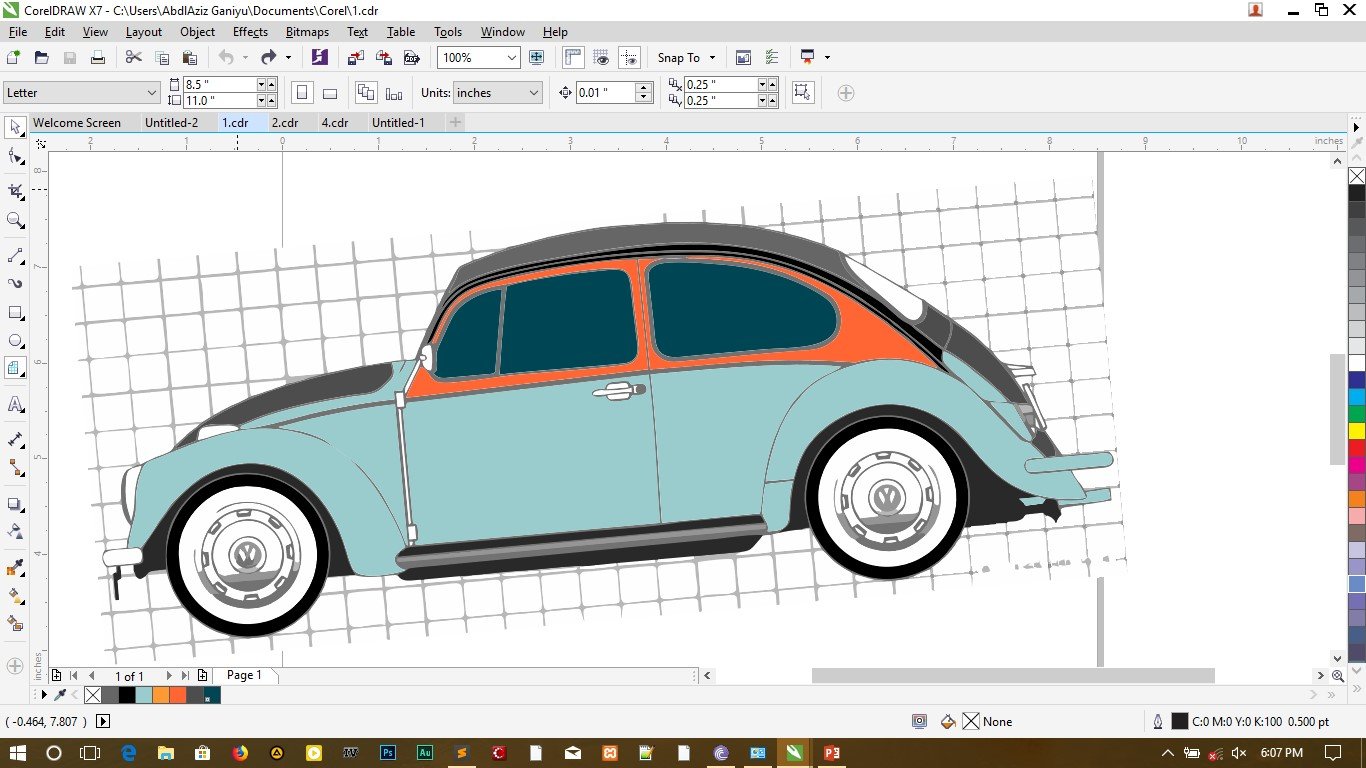Click the New document icon
Viewport: 1366px width, 768px height.
(14, 58)
